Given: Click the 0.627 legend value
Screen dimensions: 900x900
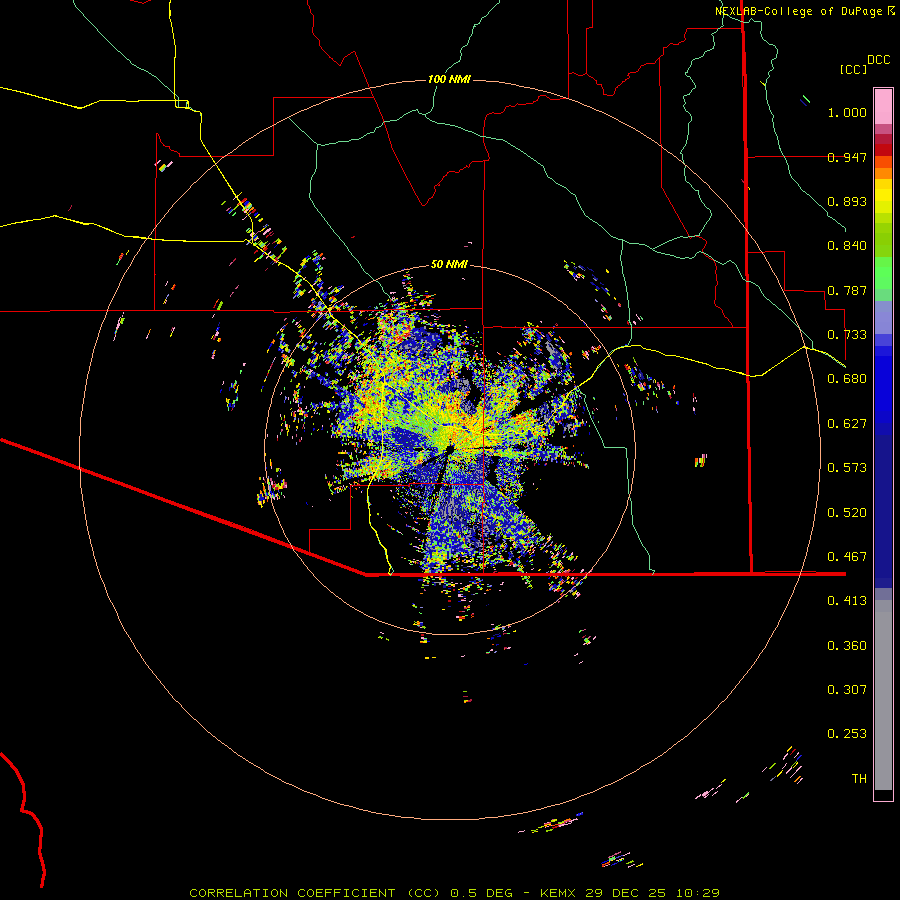Looking at the screenshot, I should pyautogui.click(x=847, y=424).
